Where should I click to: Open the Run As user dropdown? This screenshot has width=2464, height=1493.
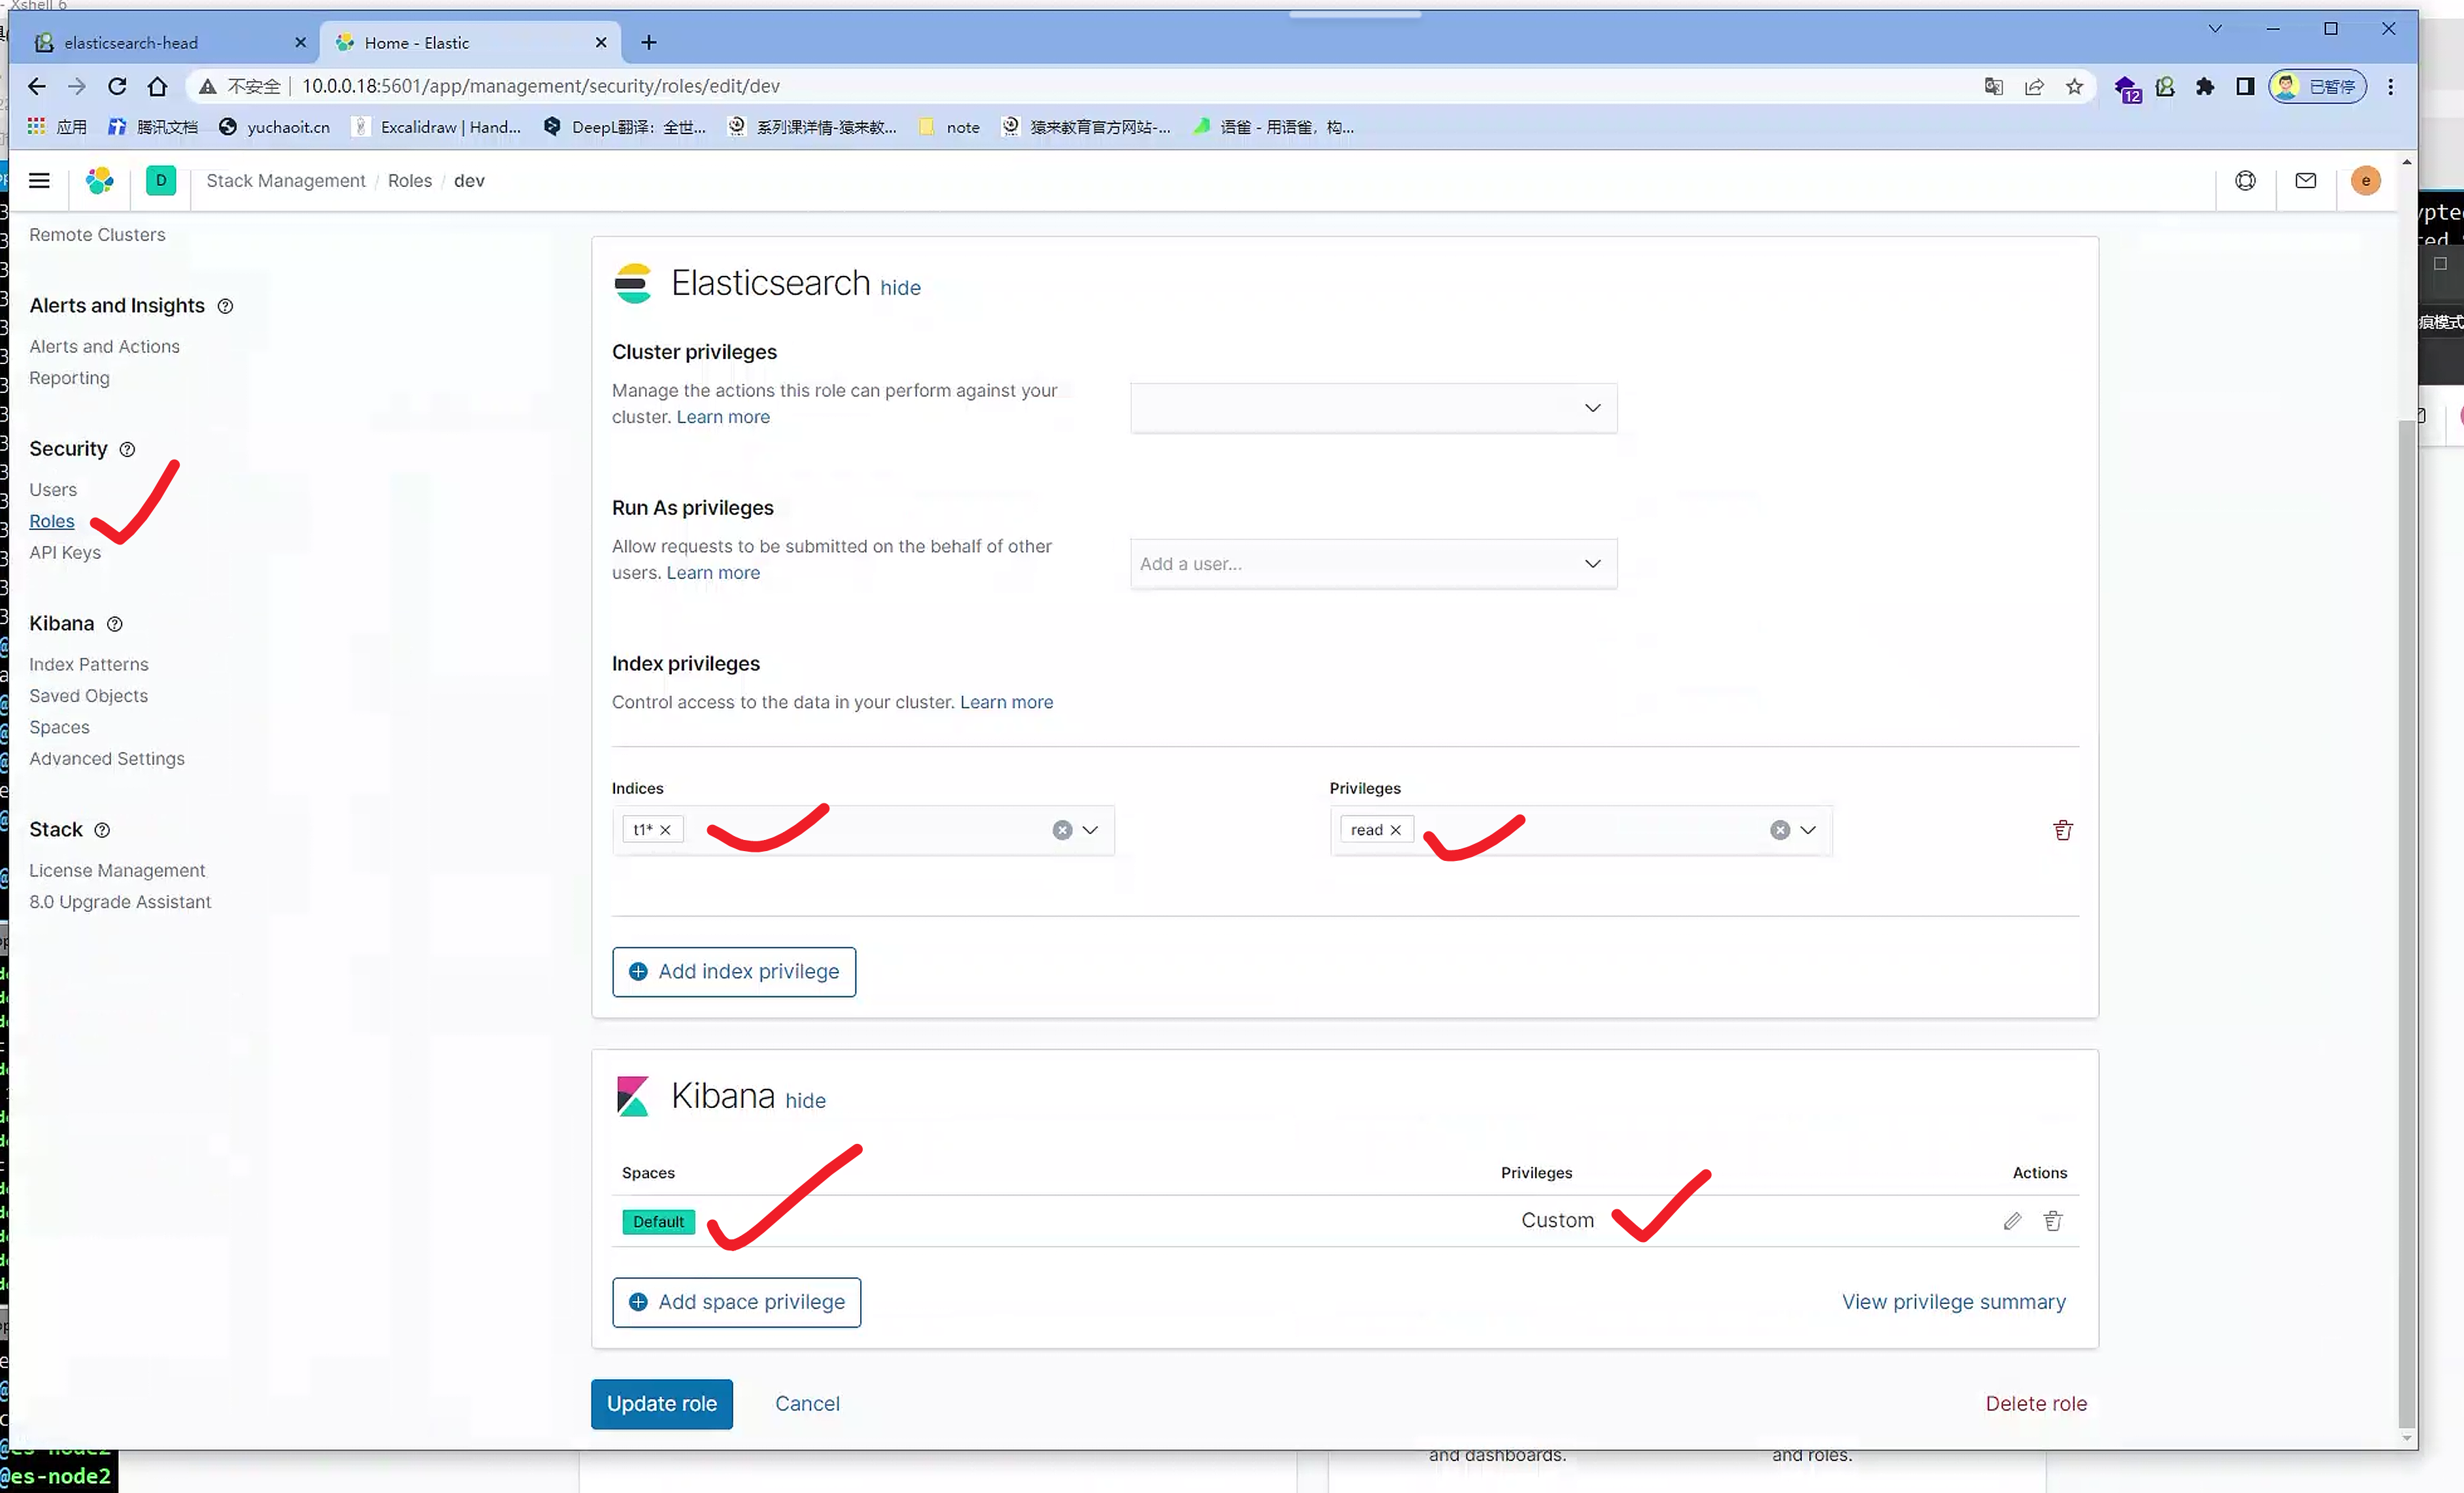[1592, 564]
